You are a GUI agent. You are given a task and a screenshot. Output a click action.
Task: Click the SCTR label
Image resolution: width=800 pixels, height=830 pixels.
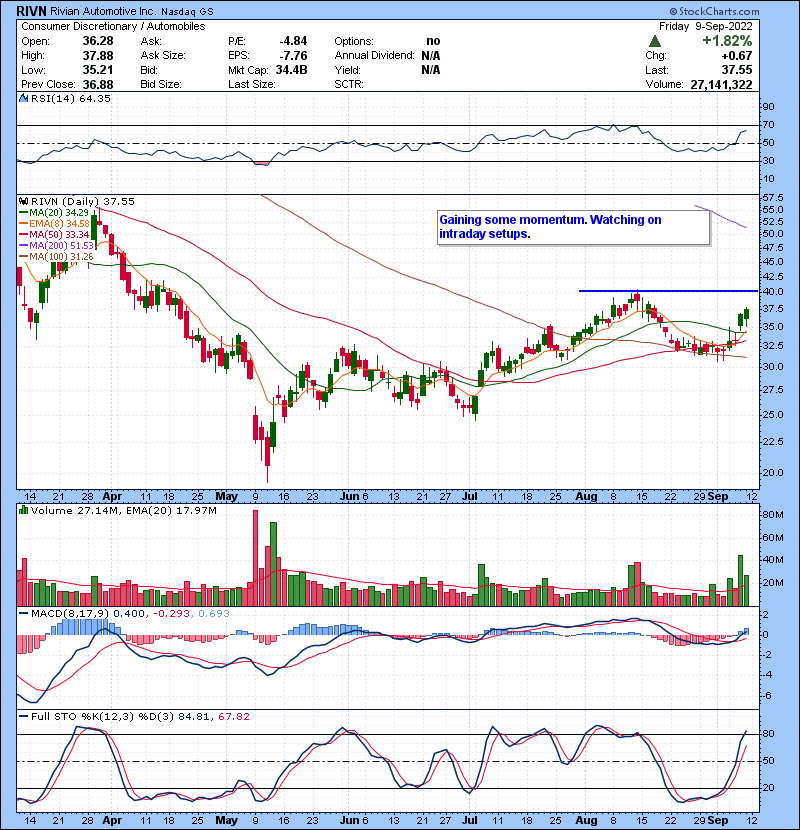tap(349, 84)
